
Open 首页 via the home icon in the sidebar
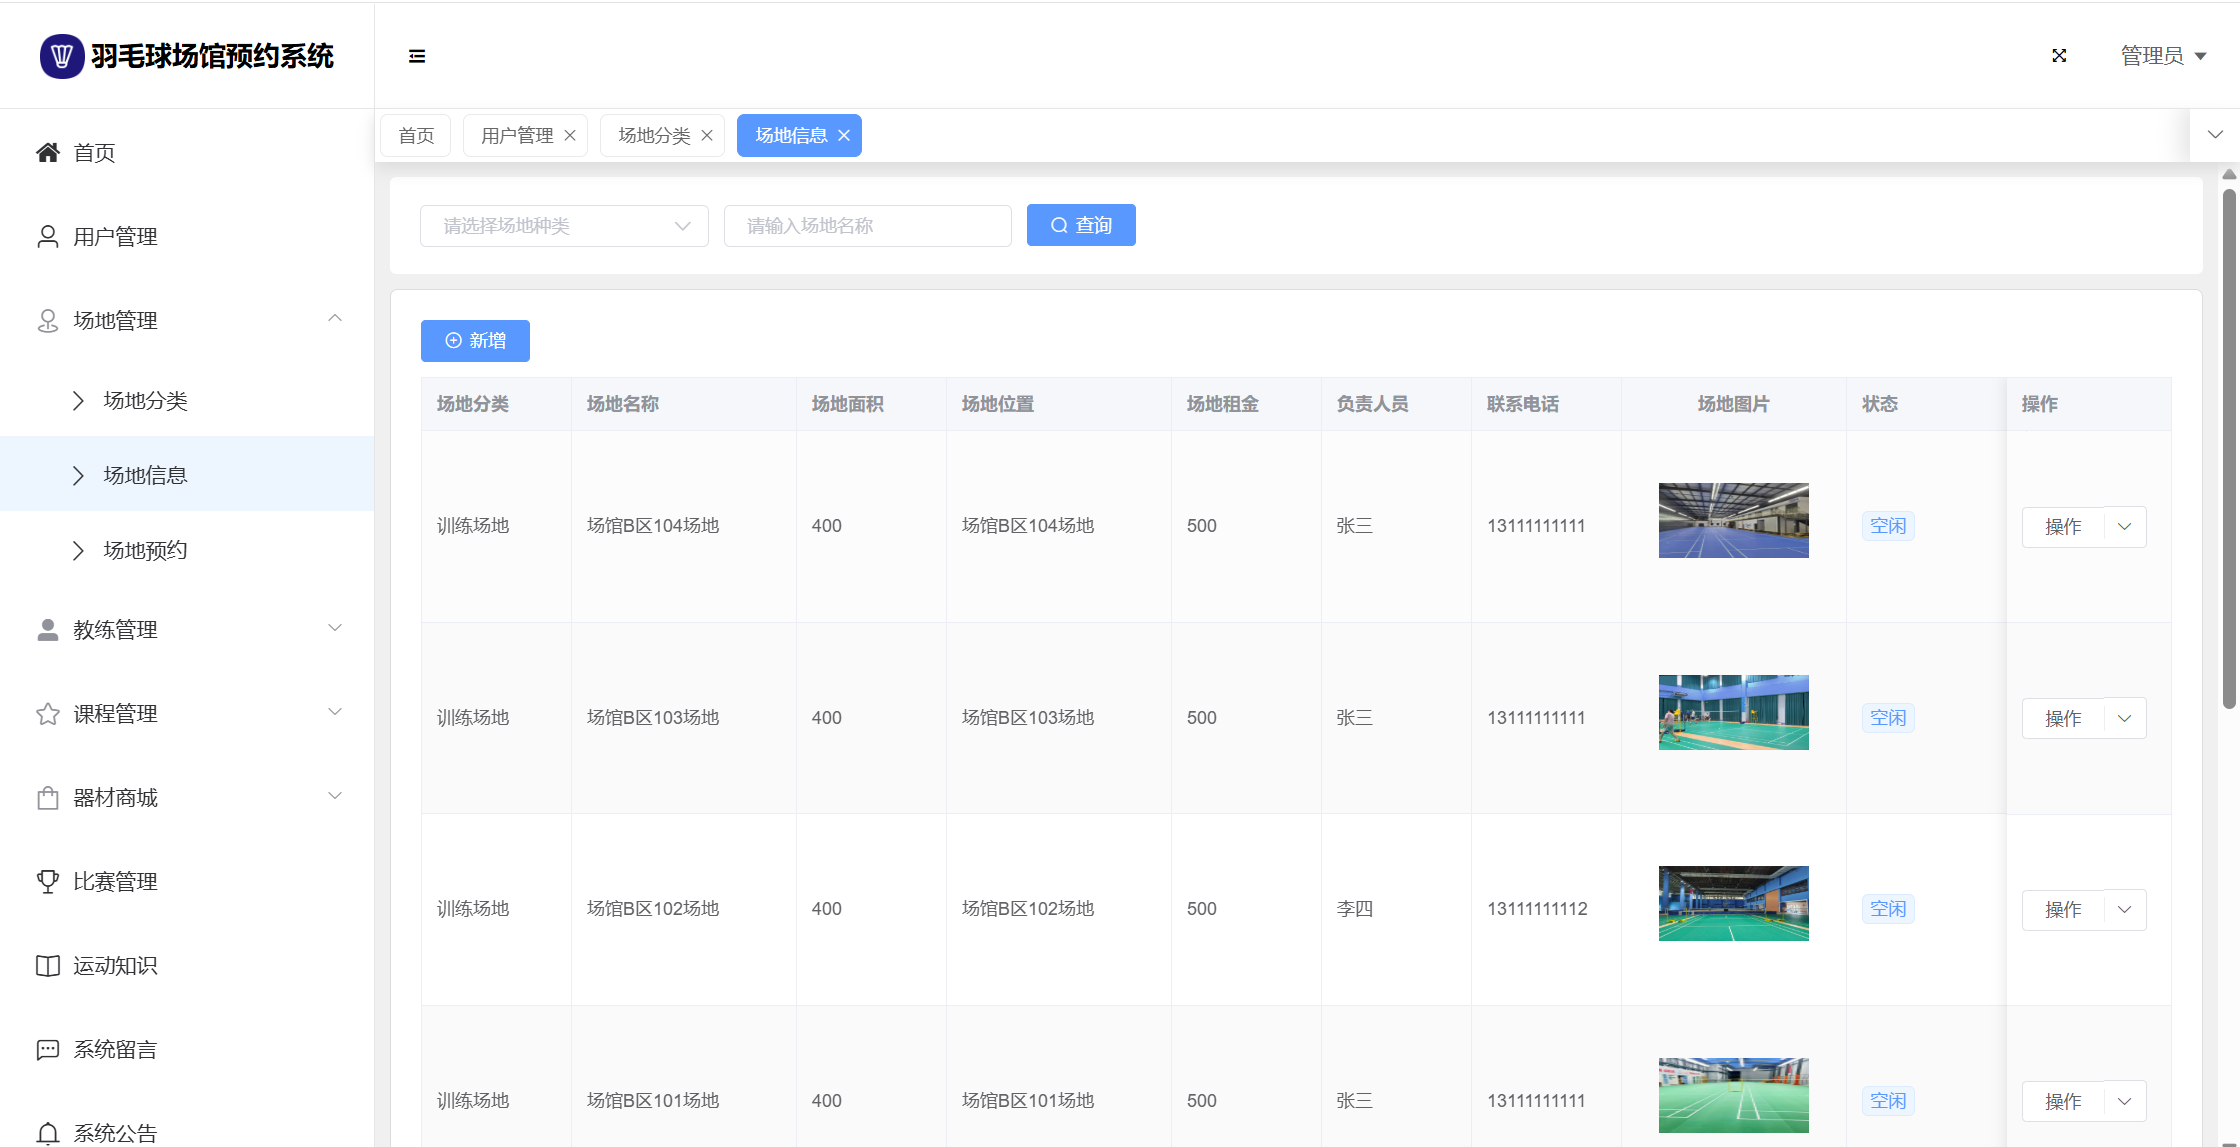[47, 152]
